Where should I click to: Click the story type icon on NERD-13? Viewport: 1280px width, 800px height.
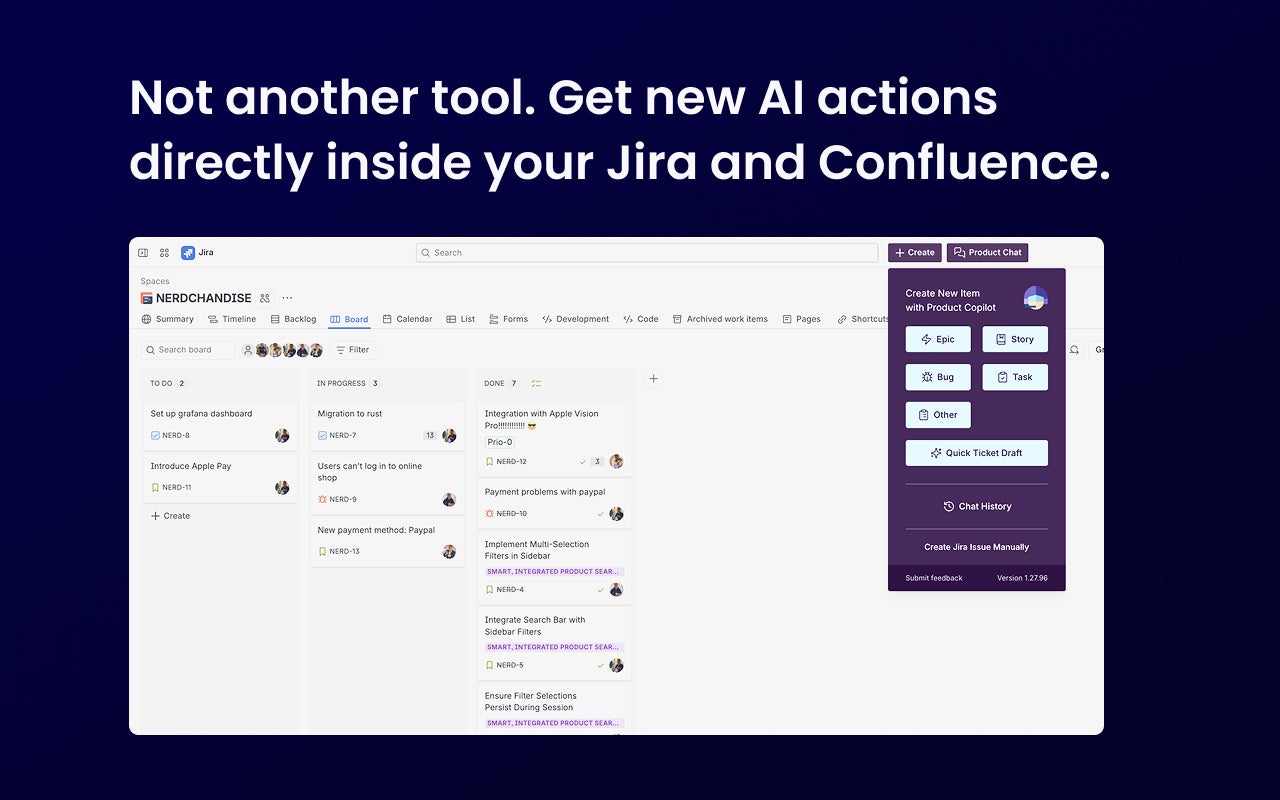tap(322, 551)
